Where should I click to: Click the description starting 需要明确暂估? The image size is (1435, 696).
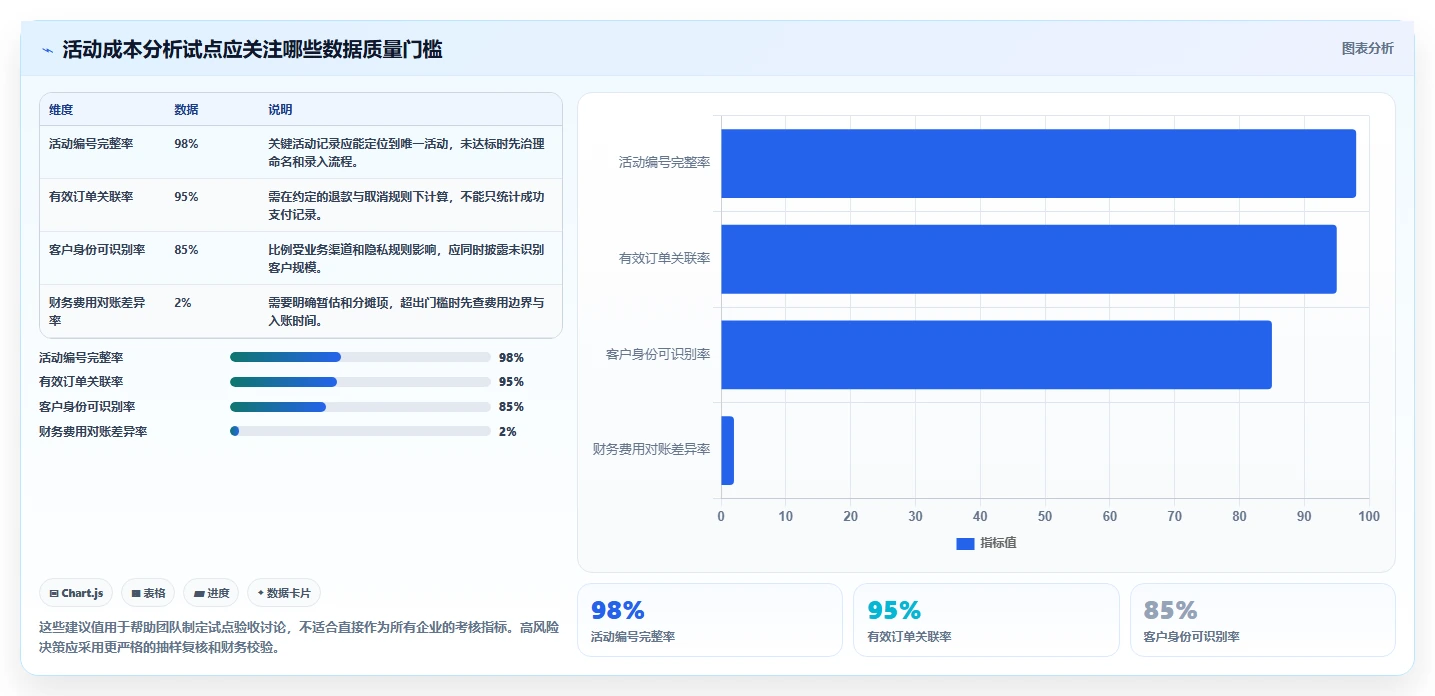(x=406, y=311)
